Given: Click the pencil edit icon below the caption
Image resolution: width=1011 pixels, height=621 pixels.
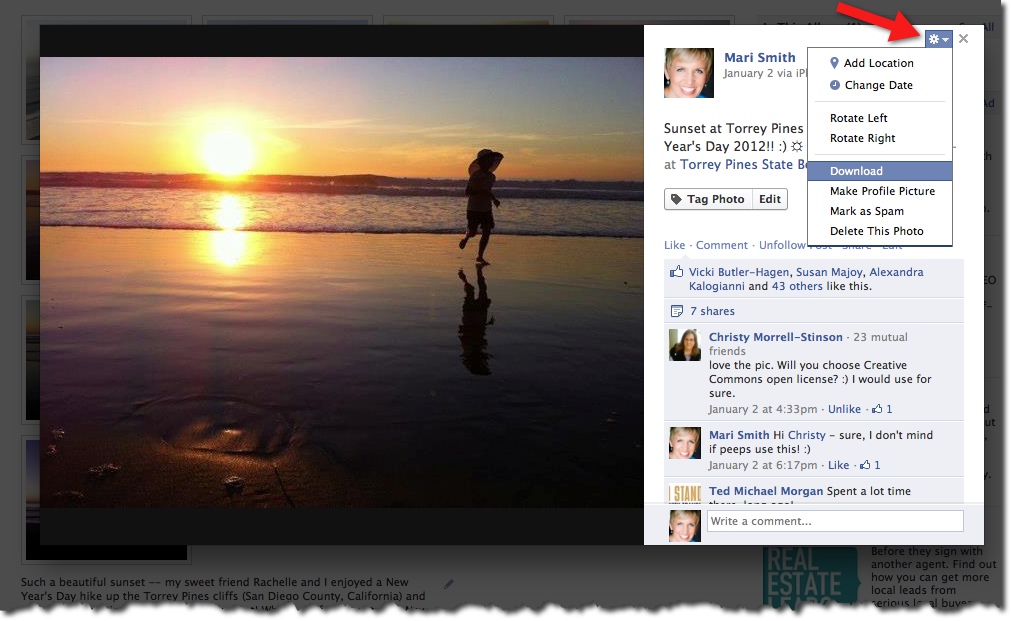Looking at the screenshot, I should (x=448, y=584).
